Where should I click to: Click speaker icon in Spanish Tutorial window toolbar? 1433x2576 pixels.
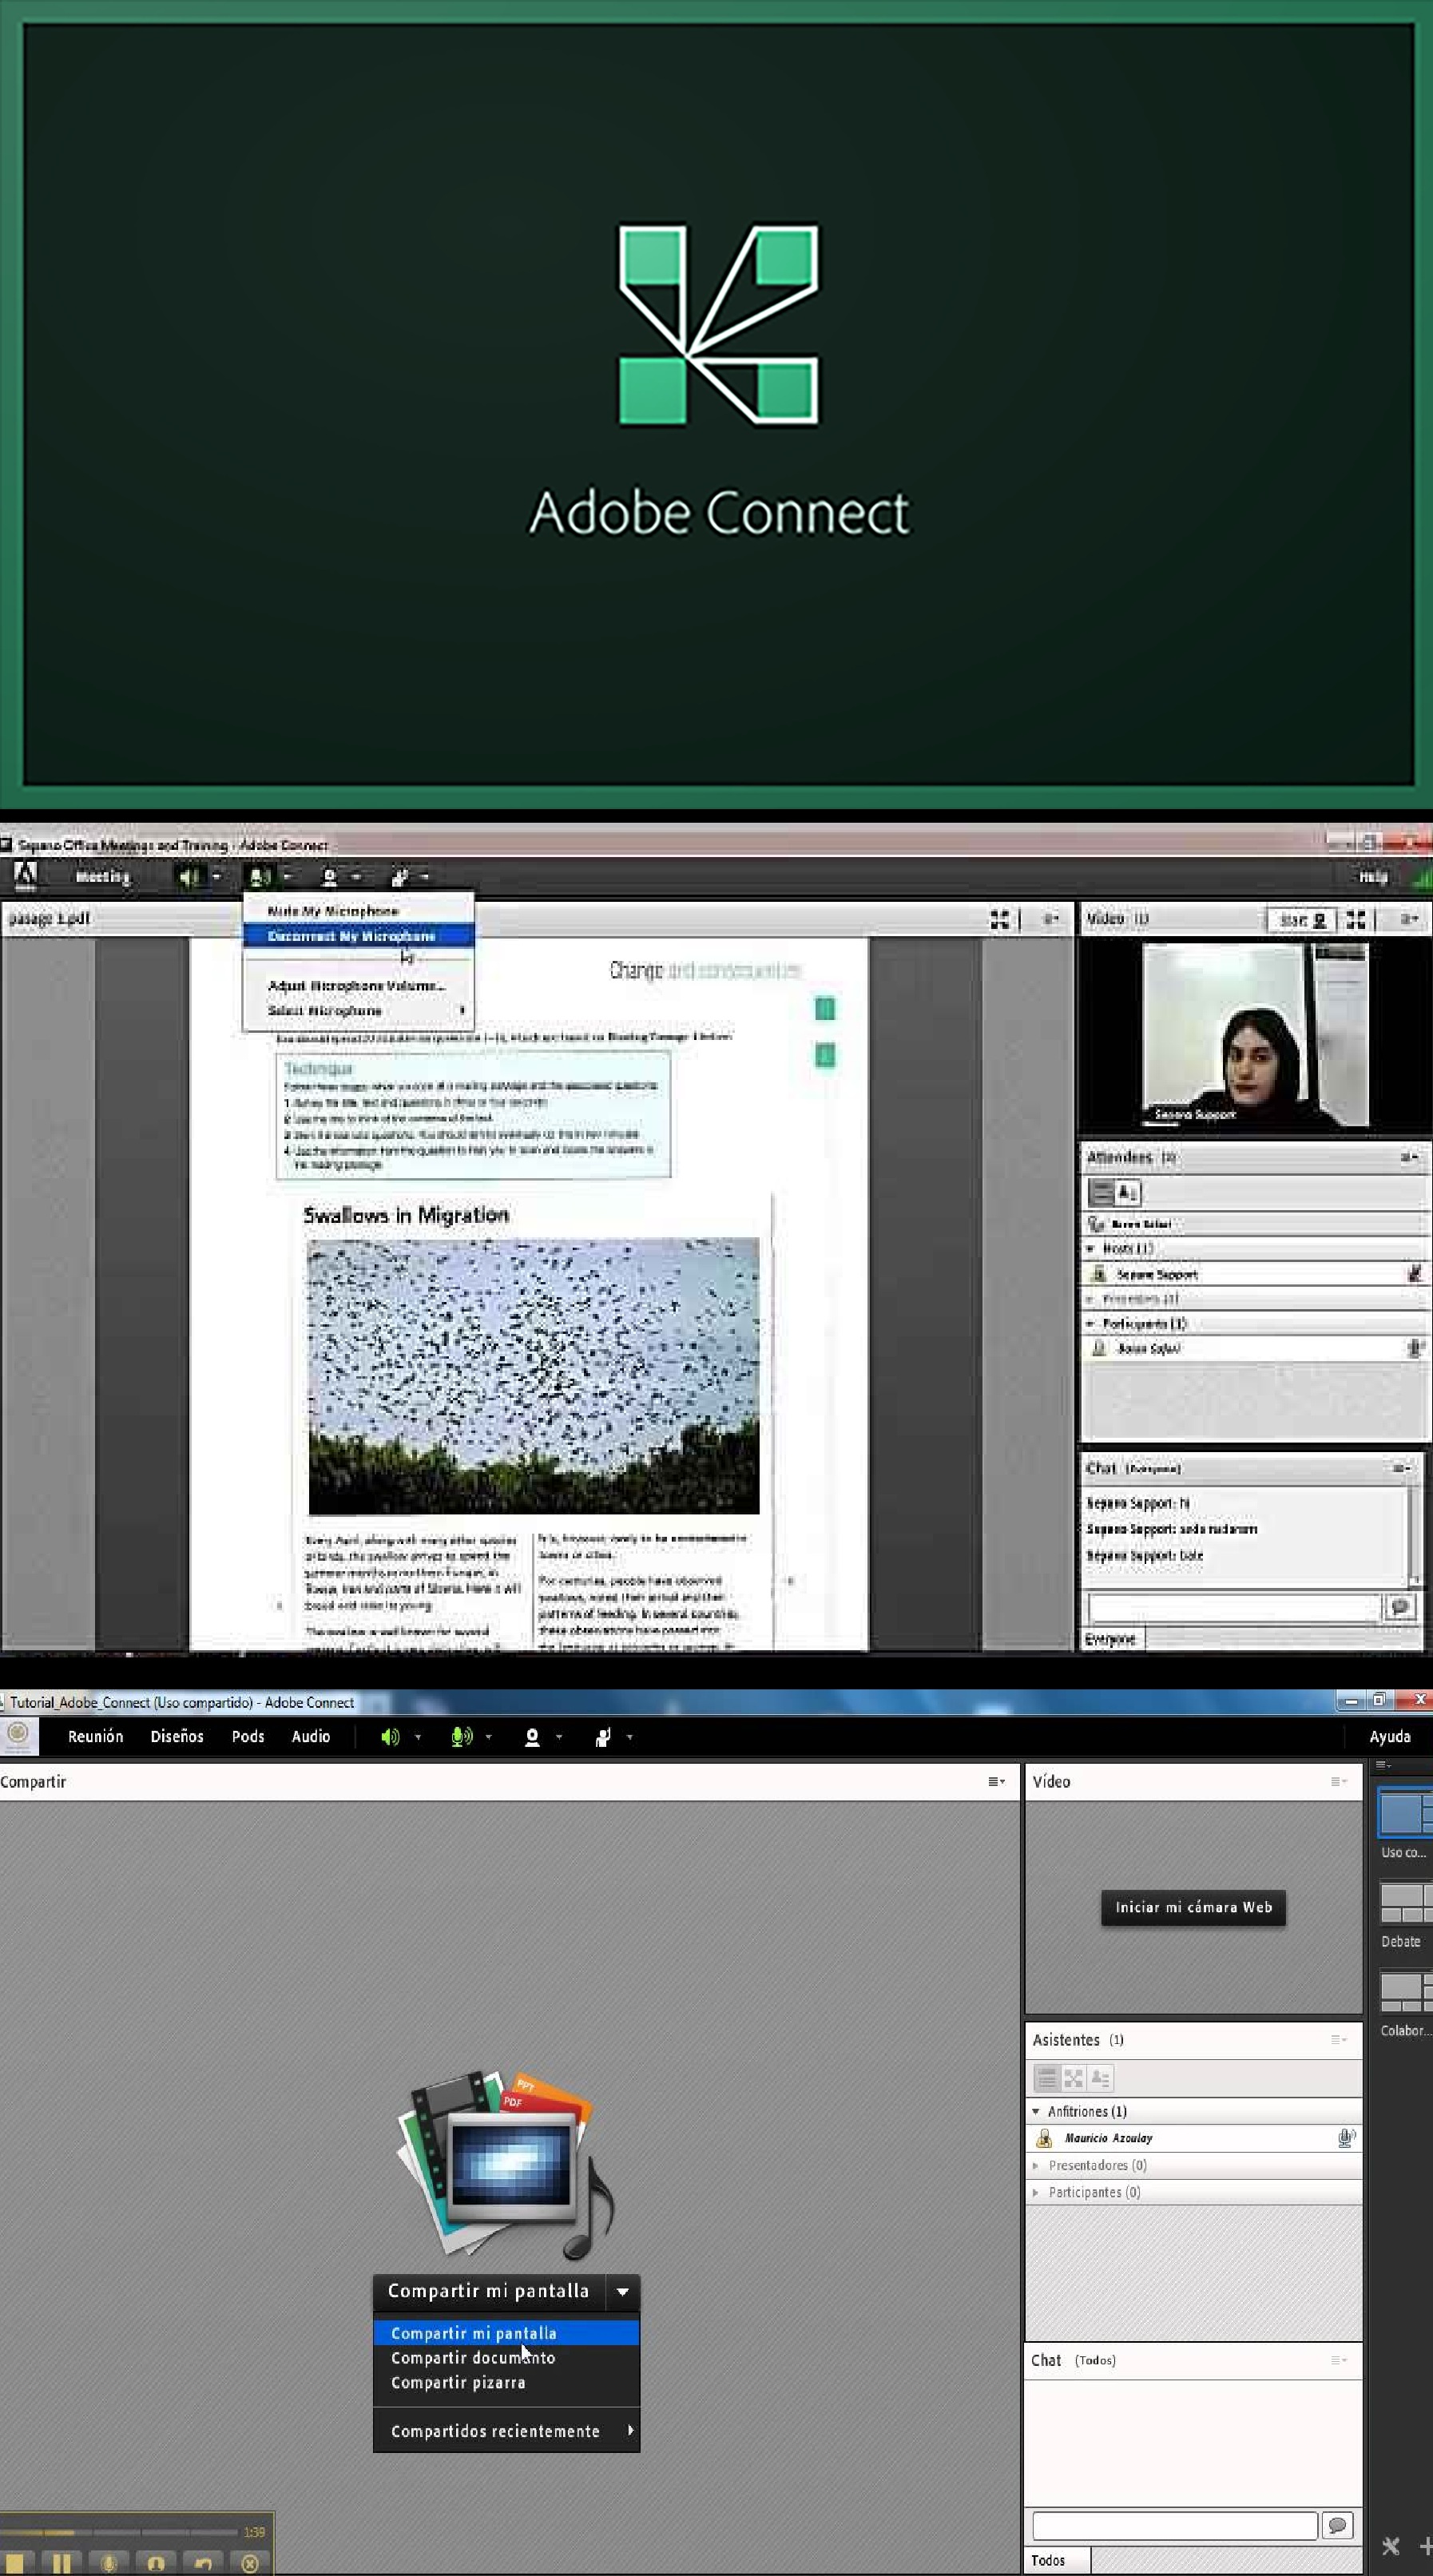[x=390, y=1737]
